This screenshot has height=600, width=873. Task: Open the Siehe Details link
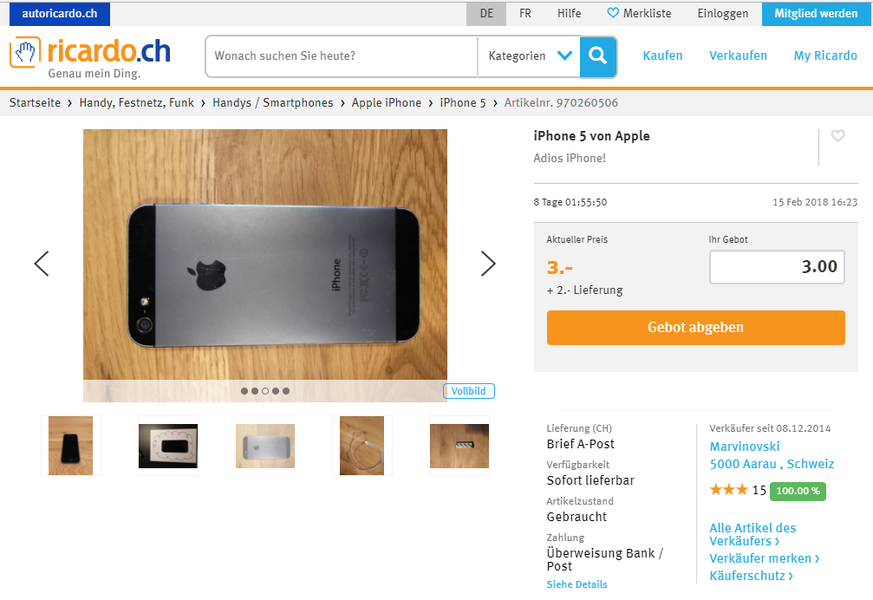[577, 584]
